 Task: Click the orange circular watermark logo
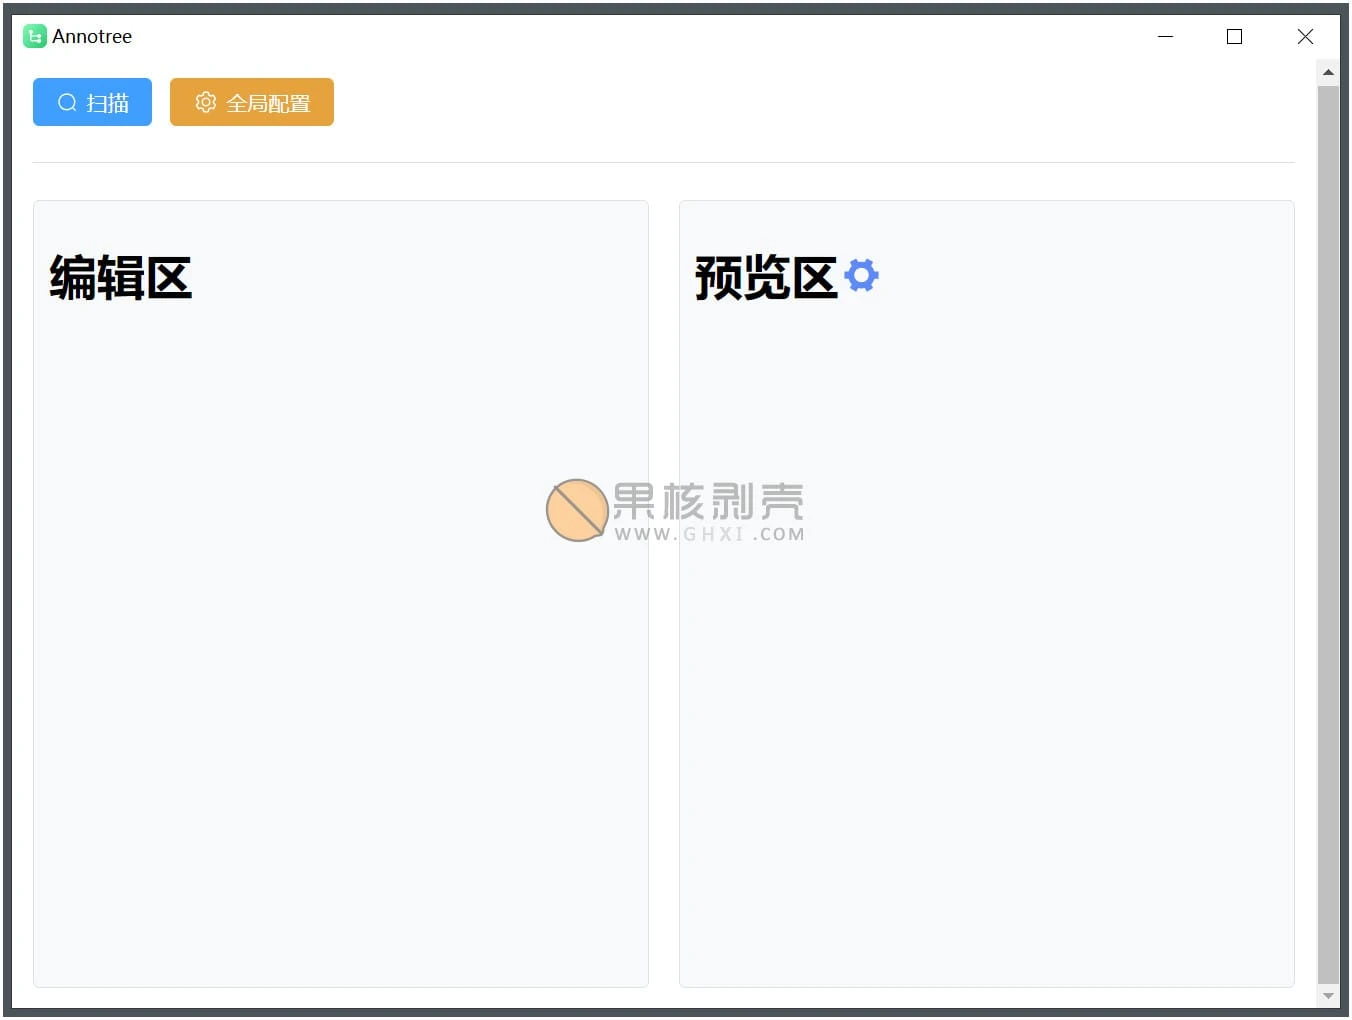pos(577,510)
